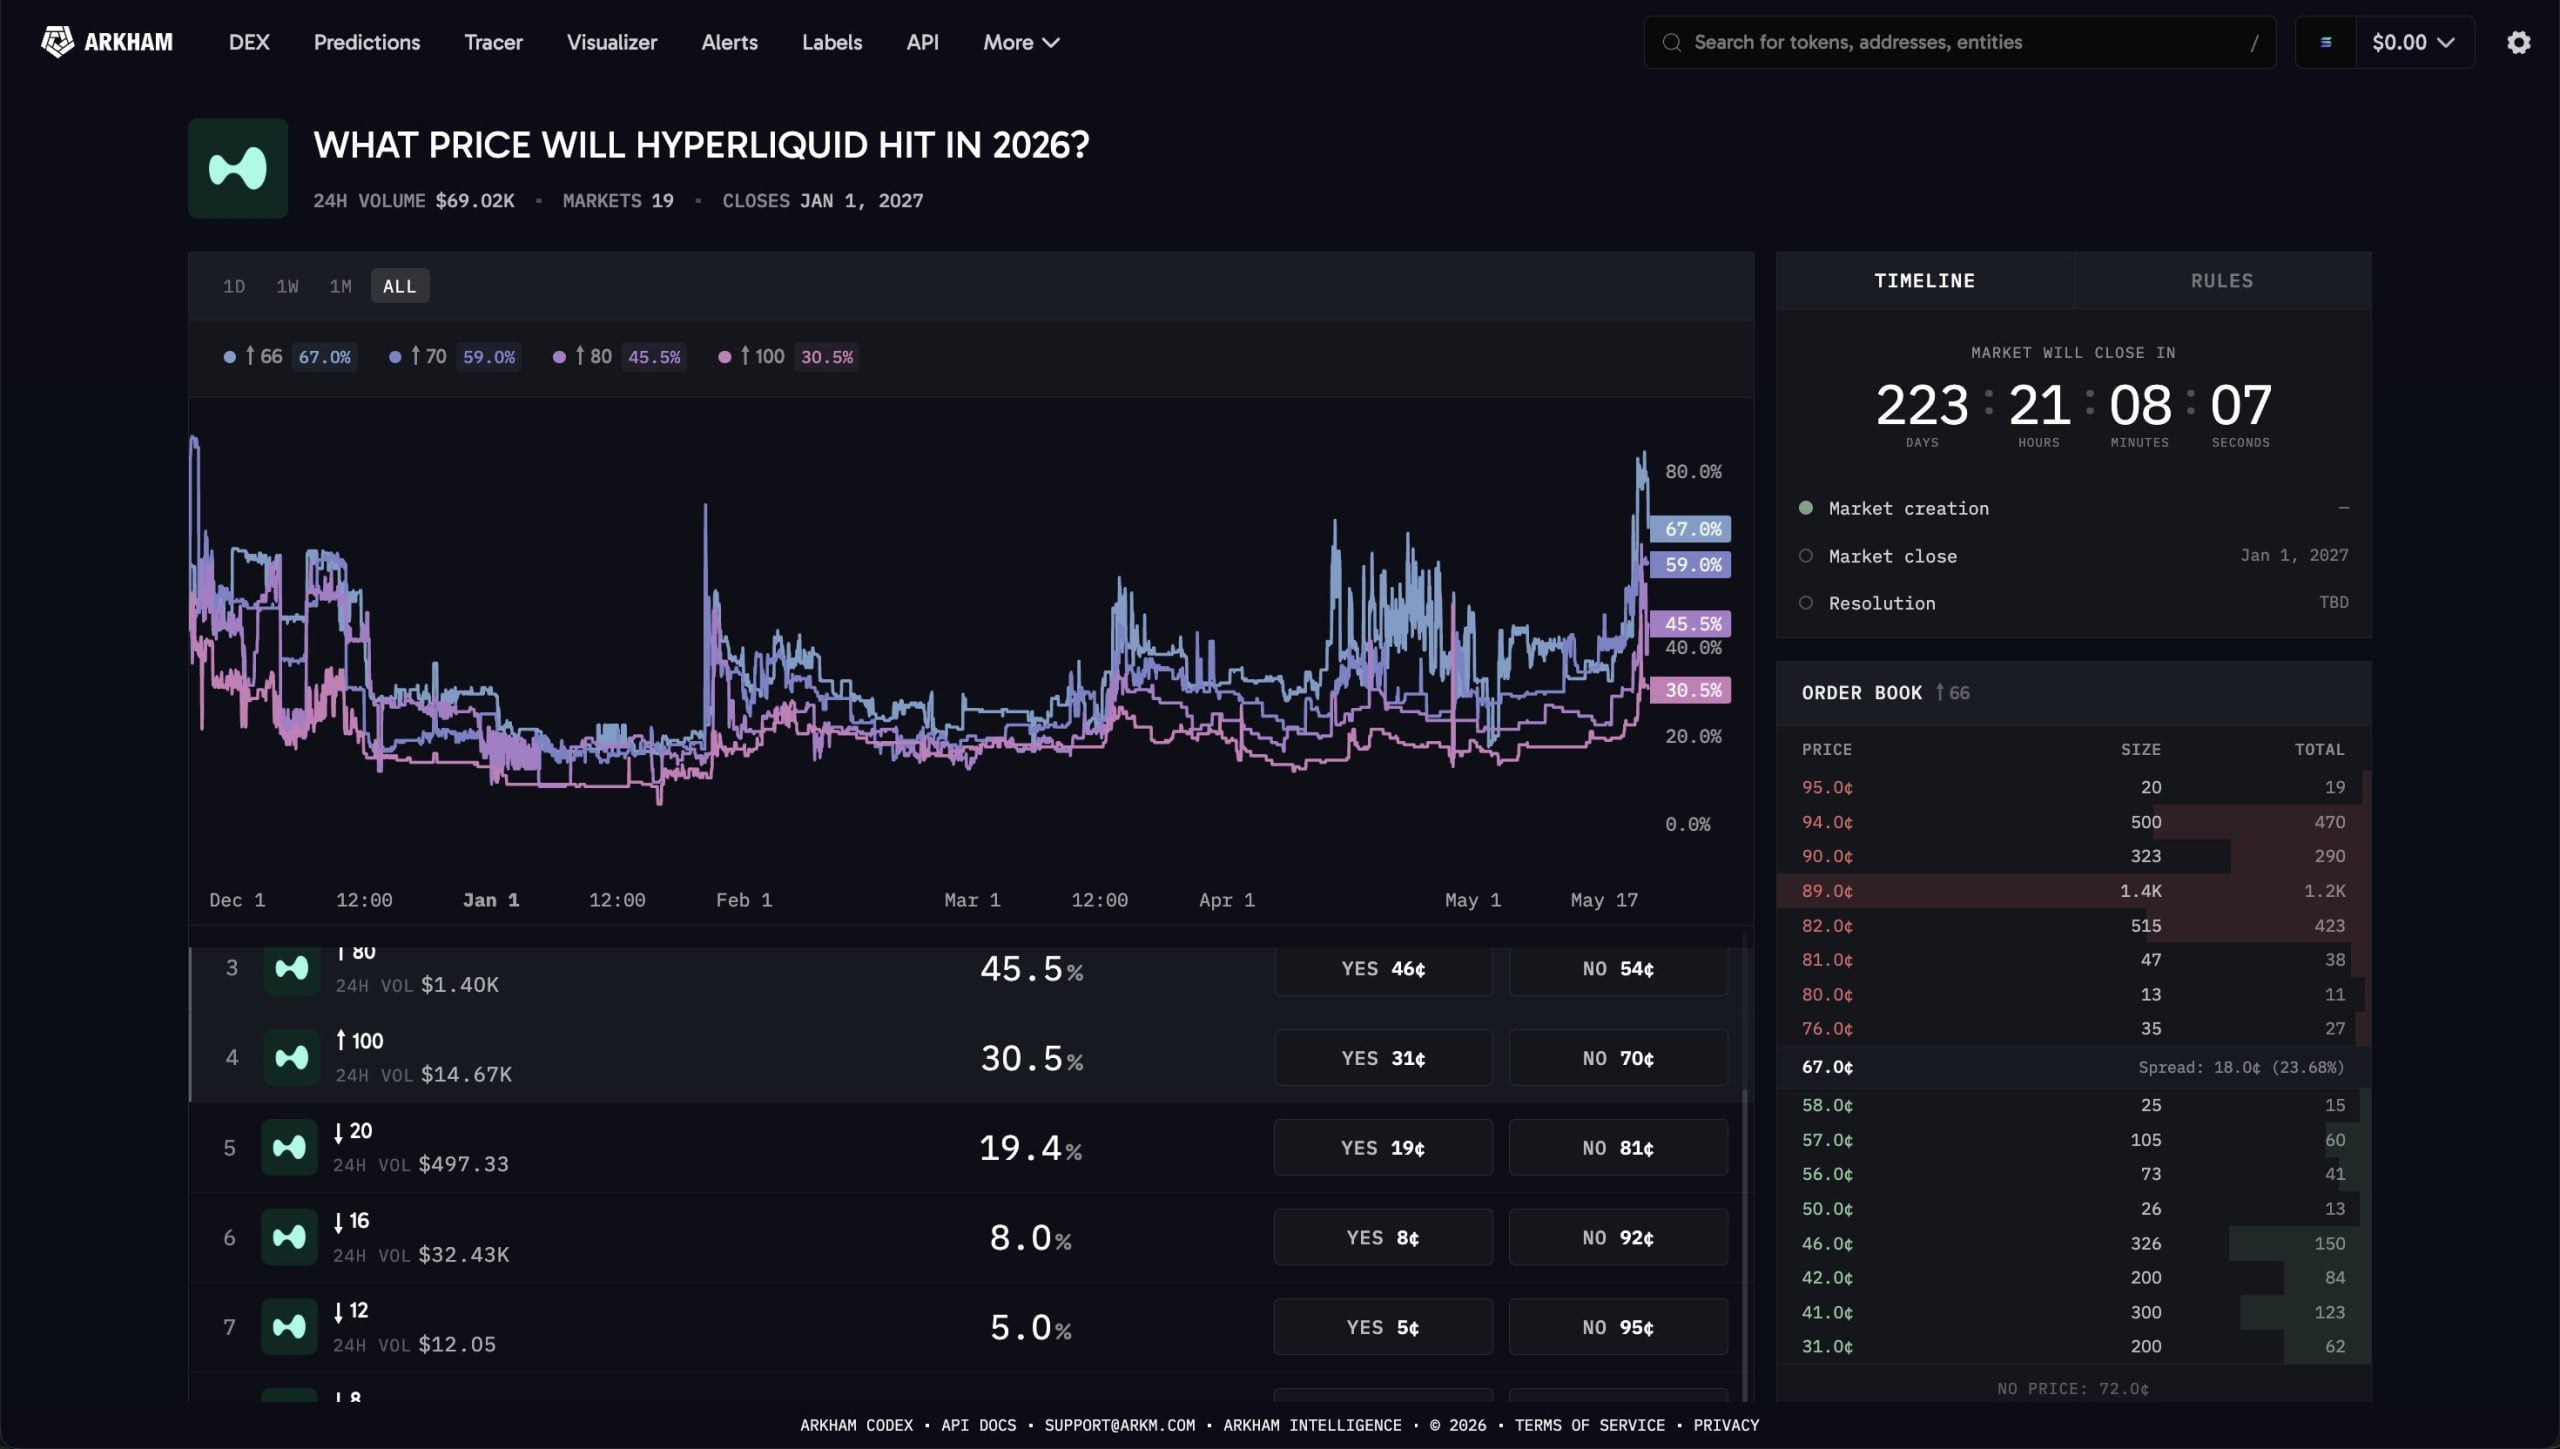Toggle the ↑70 chart series legend
Image resolution: width=2560 pixels, height=1449 pixels.
pos(453,357)
